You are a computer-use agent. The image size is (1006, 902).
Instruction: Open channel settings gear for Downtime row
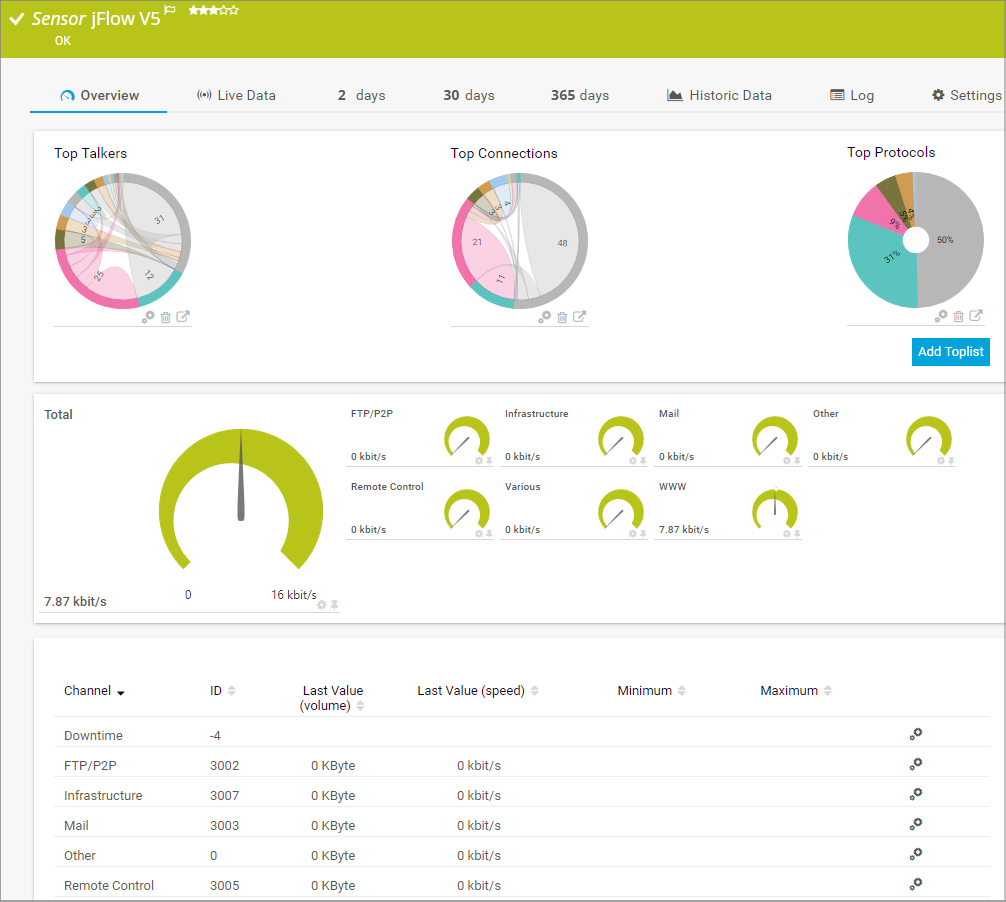coord(915,734)
